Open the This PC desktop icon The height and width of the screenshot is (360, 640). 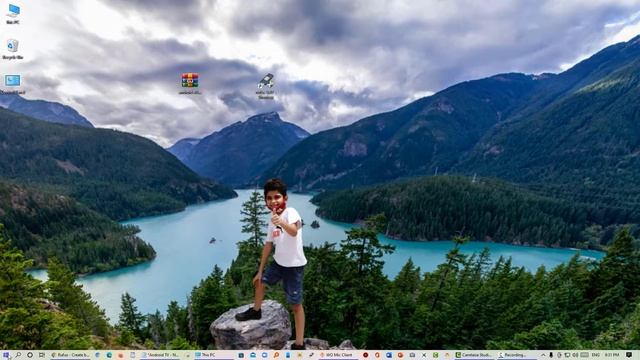(x=13, y=13)
